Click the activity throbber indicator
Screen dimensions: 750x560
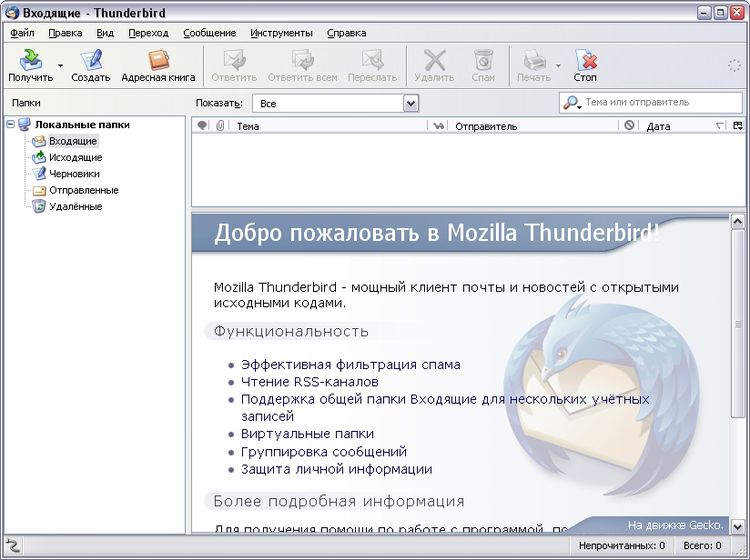(734, 66)
